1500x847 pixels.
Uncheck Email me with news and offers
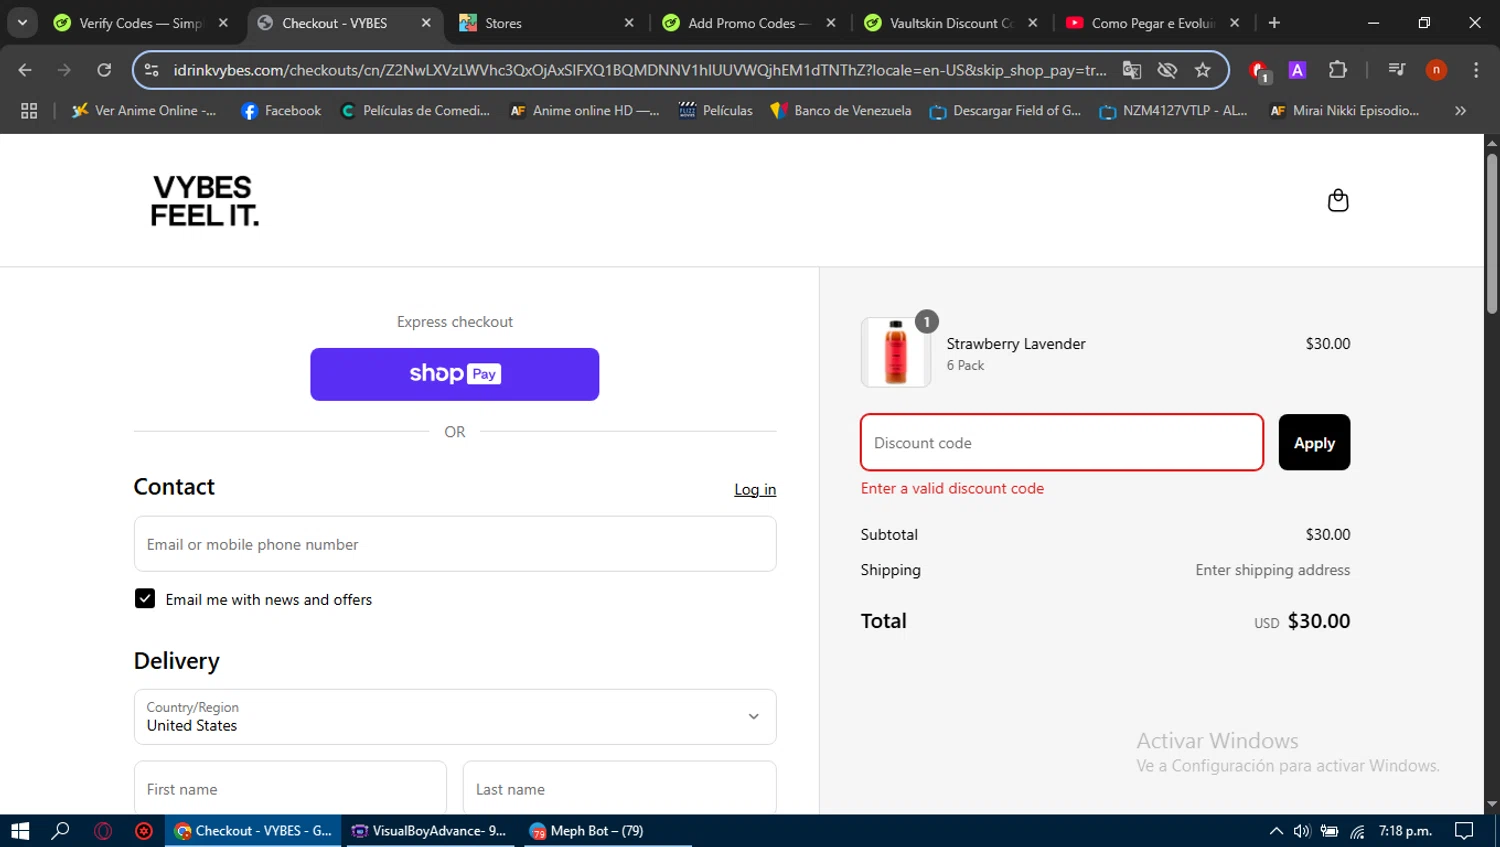tap(145, 598)
